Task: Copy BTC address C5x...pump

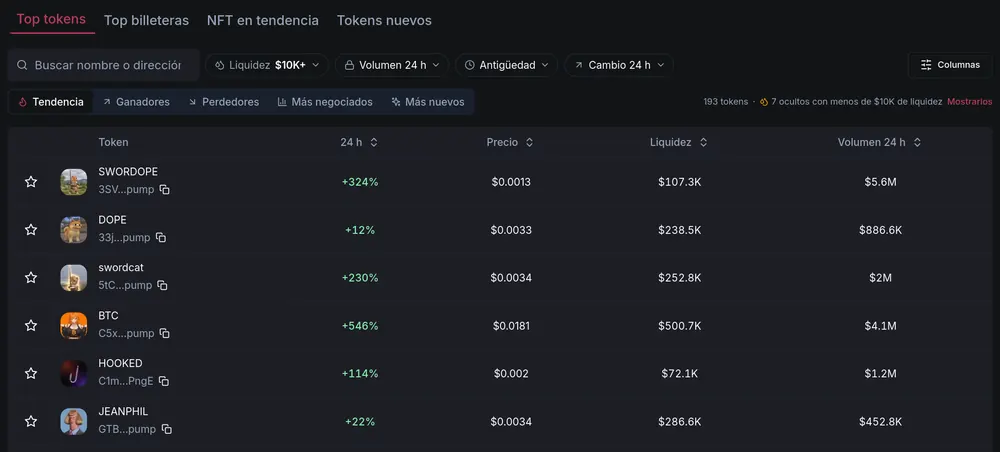Action: tap(165, 333)
